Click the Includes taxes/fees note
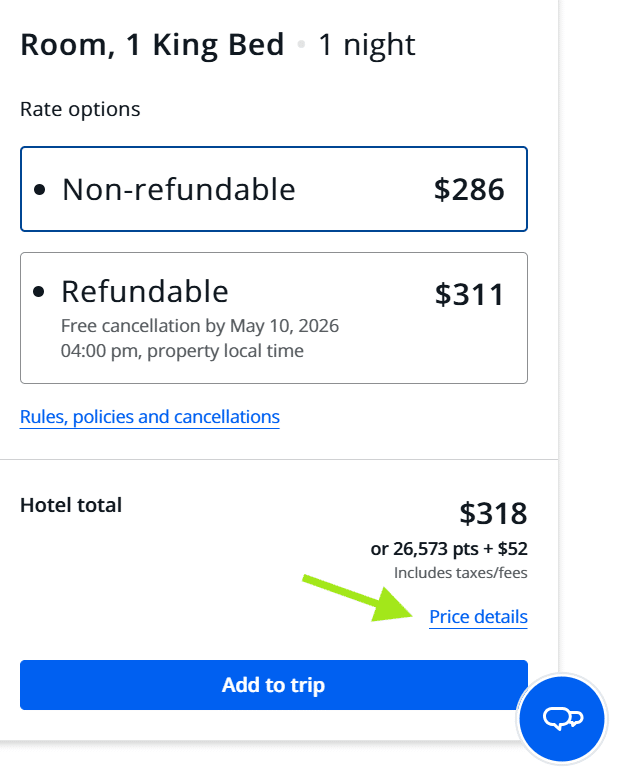 pos(461,573)
